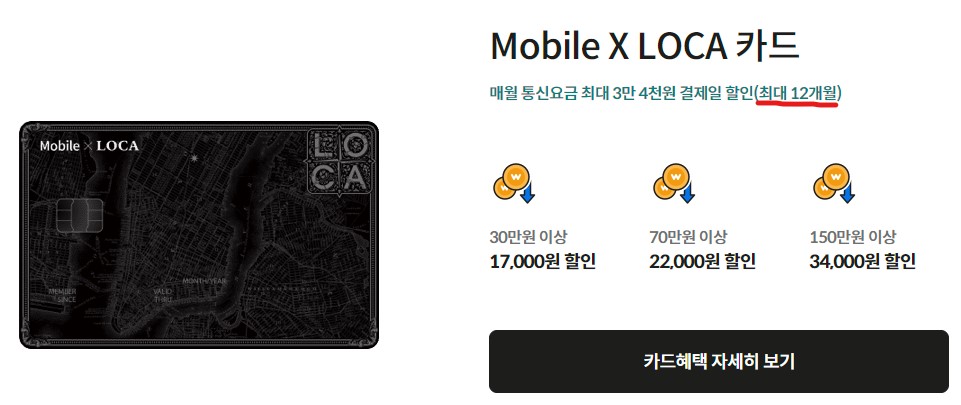Click the 34,000원 할인 text
The image size is (961, 405).
click(x=862, y=262)
